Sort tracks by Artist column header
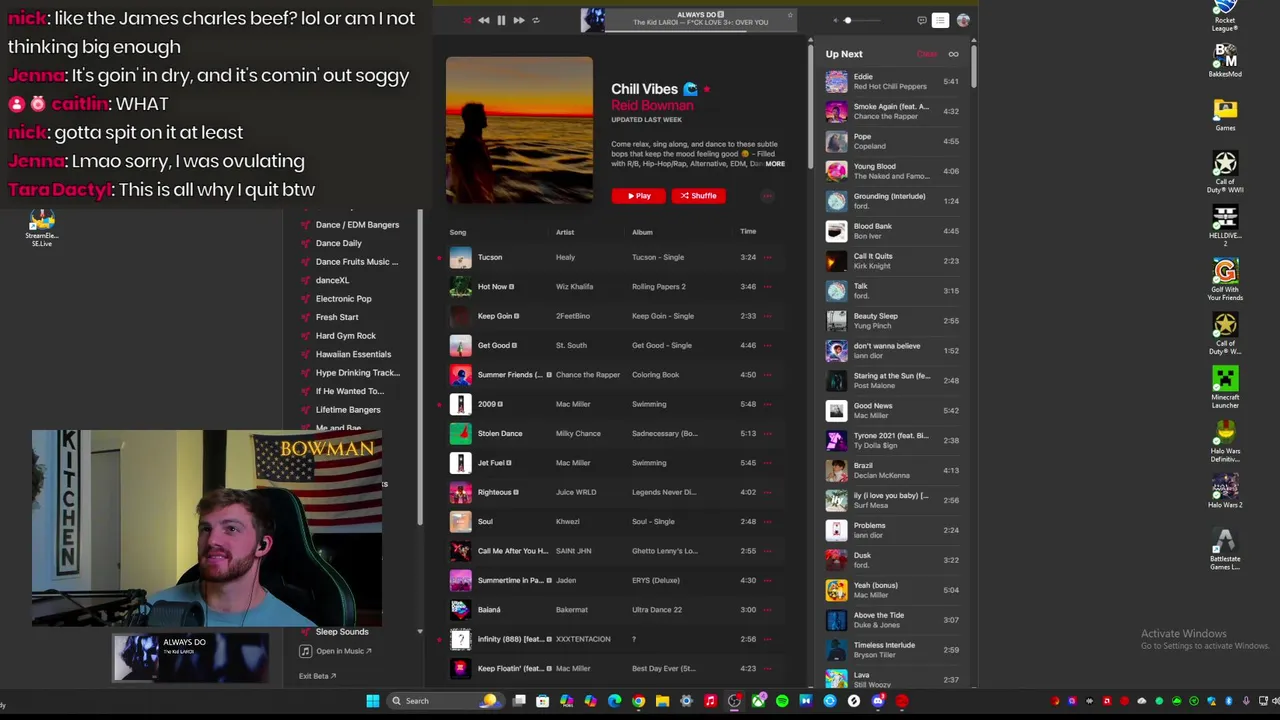This screenshot has height=720, width=1280. [x=565, y=232]
